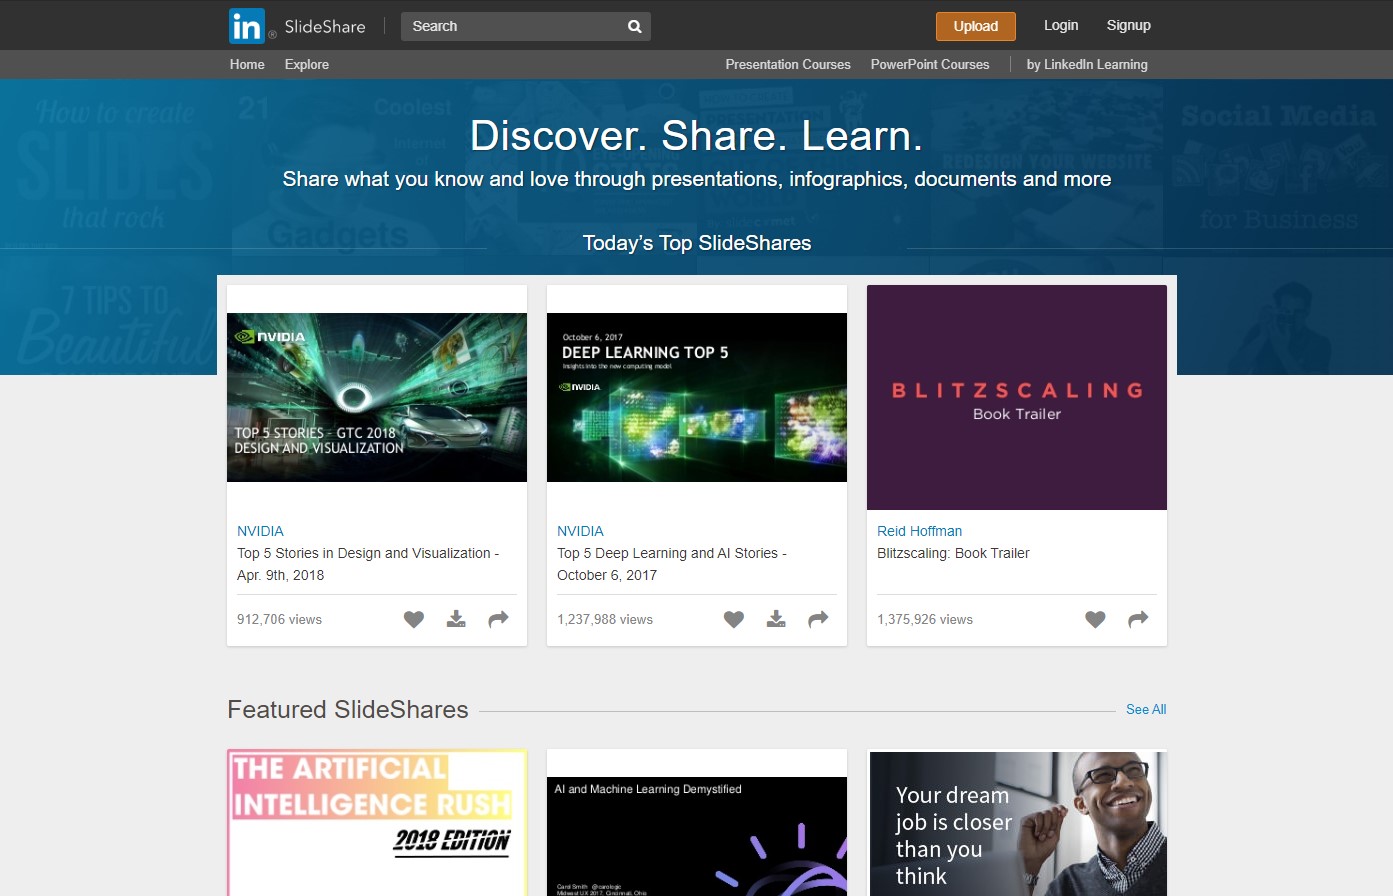Open the Deep Learning Top 5 thumbnail

click(x=697, y=397)
